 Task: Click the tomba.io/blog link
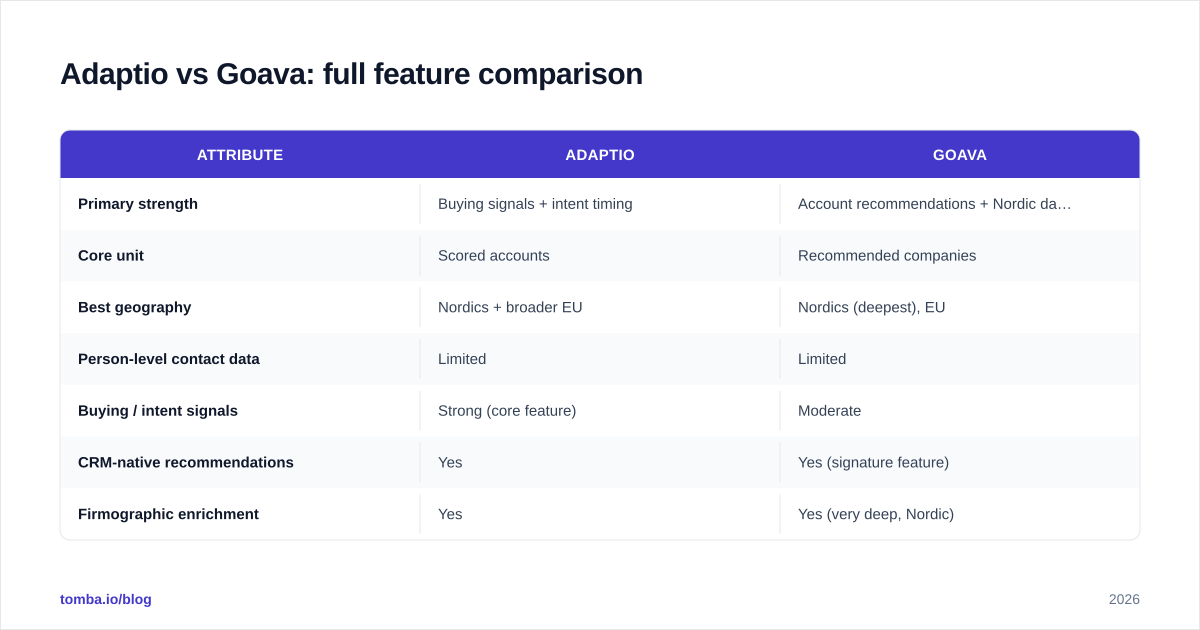[106, 599]
